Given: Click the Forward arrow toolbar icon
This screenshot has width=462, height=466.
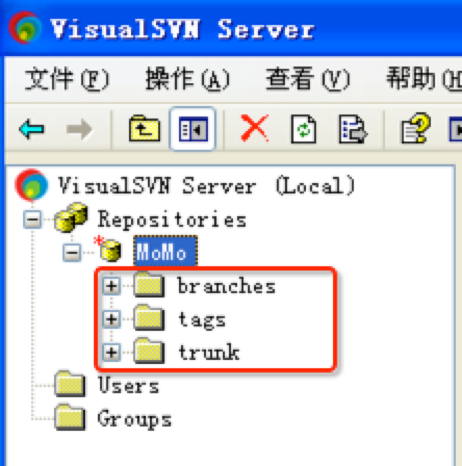Looking at the screenshot, I should pyautogui.click(x=79, y=129).
